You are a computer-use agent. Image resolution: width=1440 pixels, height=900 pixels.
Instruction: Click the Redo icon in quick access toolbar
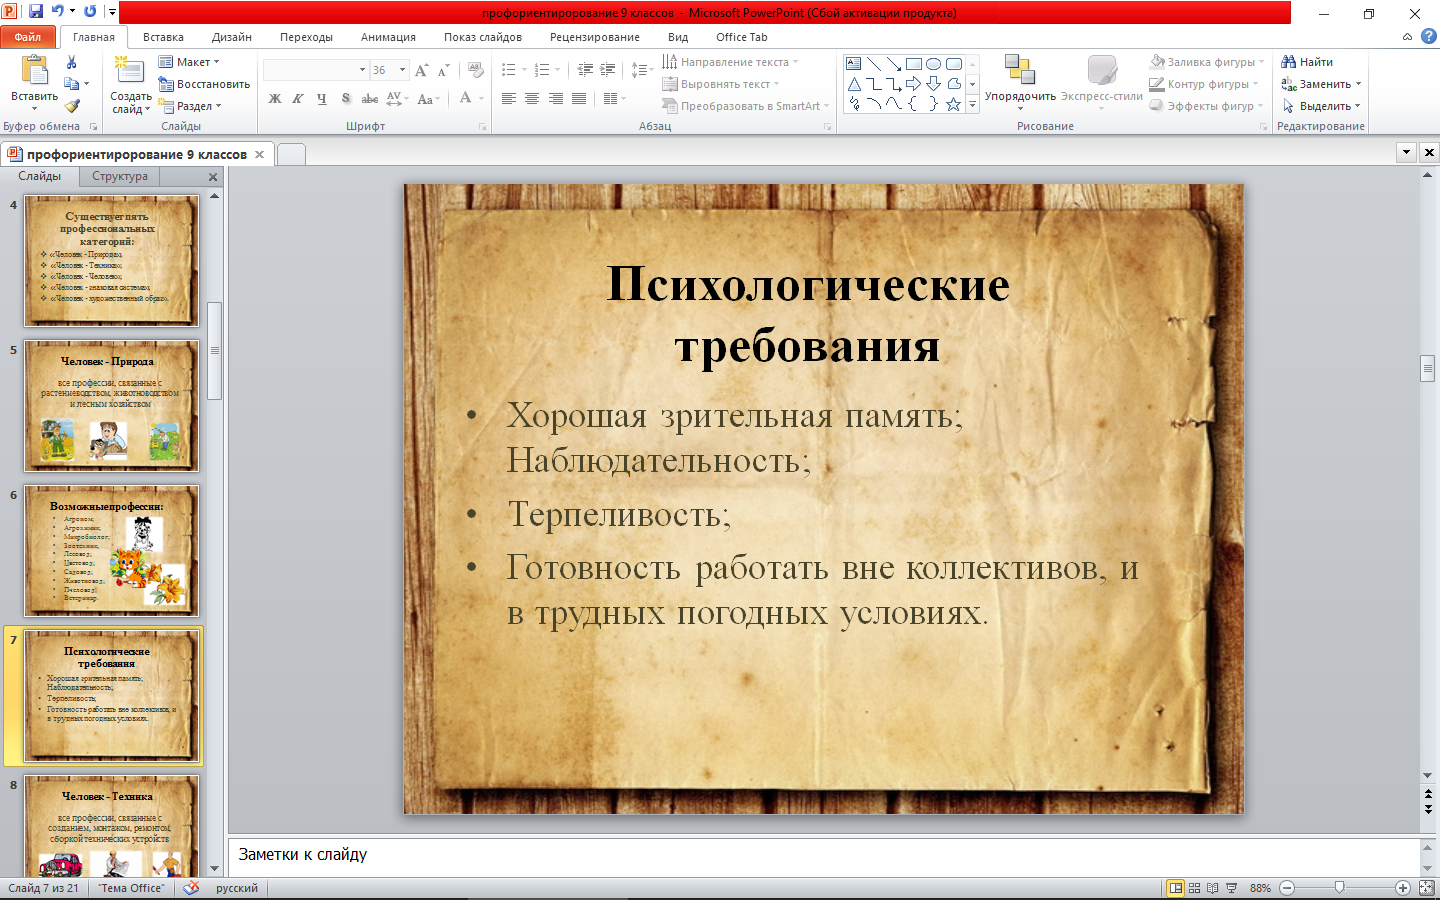[90, 12]
